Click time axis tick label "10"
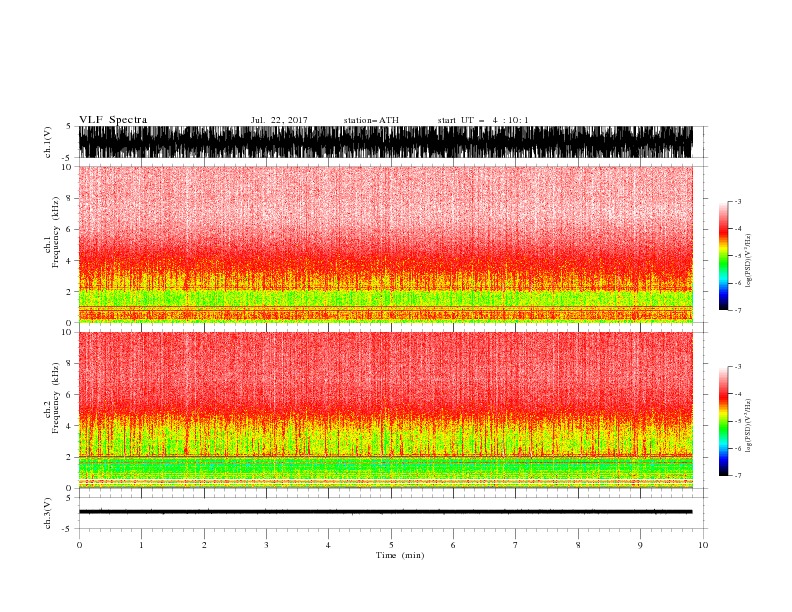This screenshot has height=612, width=792. point(703,545)
